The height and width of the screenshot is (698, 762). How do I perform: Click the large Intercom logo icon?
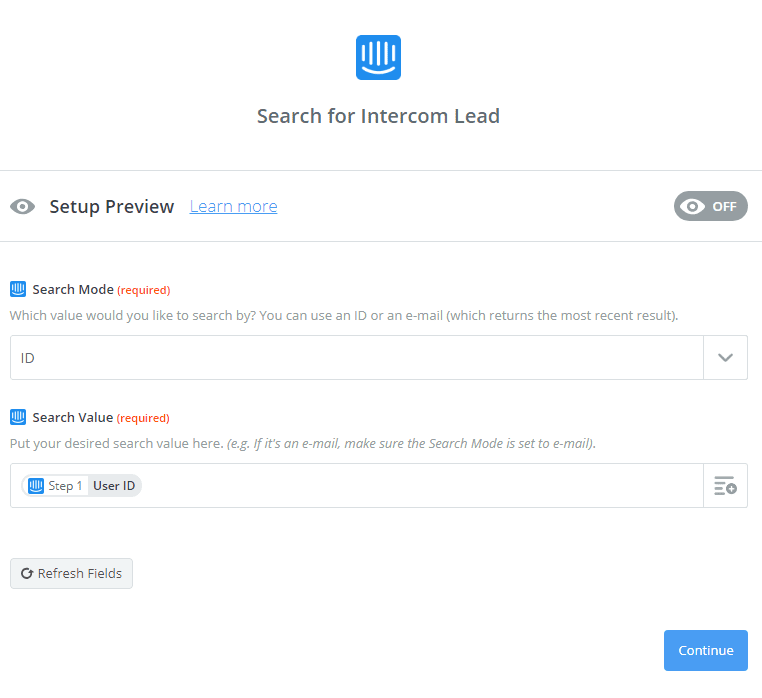pos(378,57)
